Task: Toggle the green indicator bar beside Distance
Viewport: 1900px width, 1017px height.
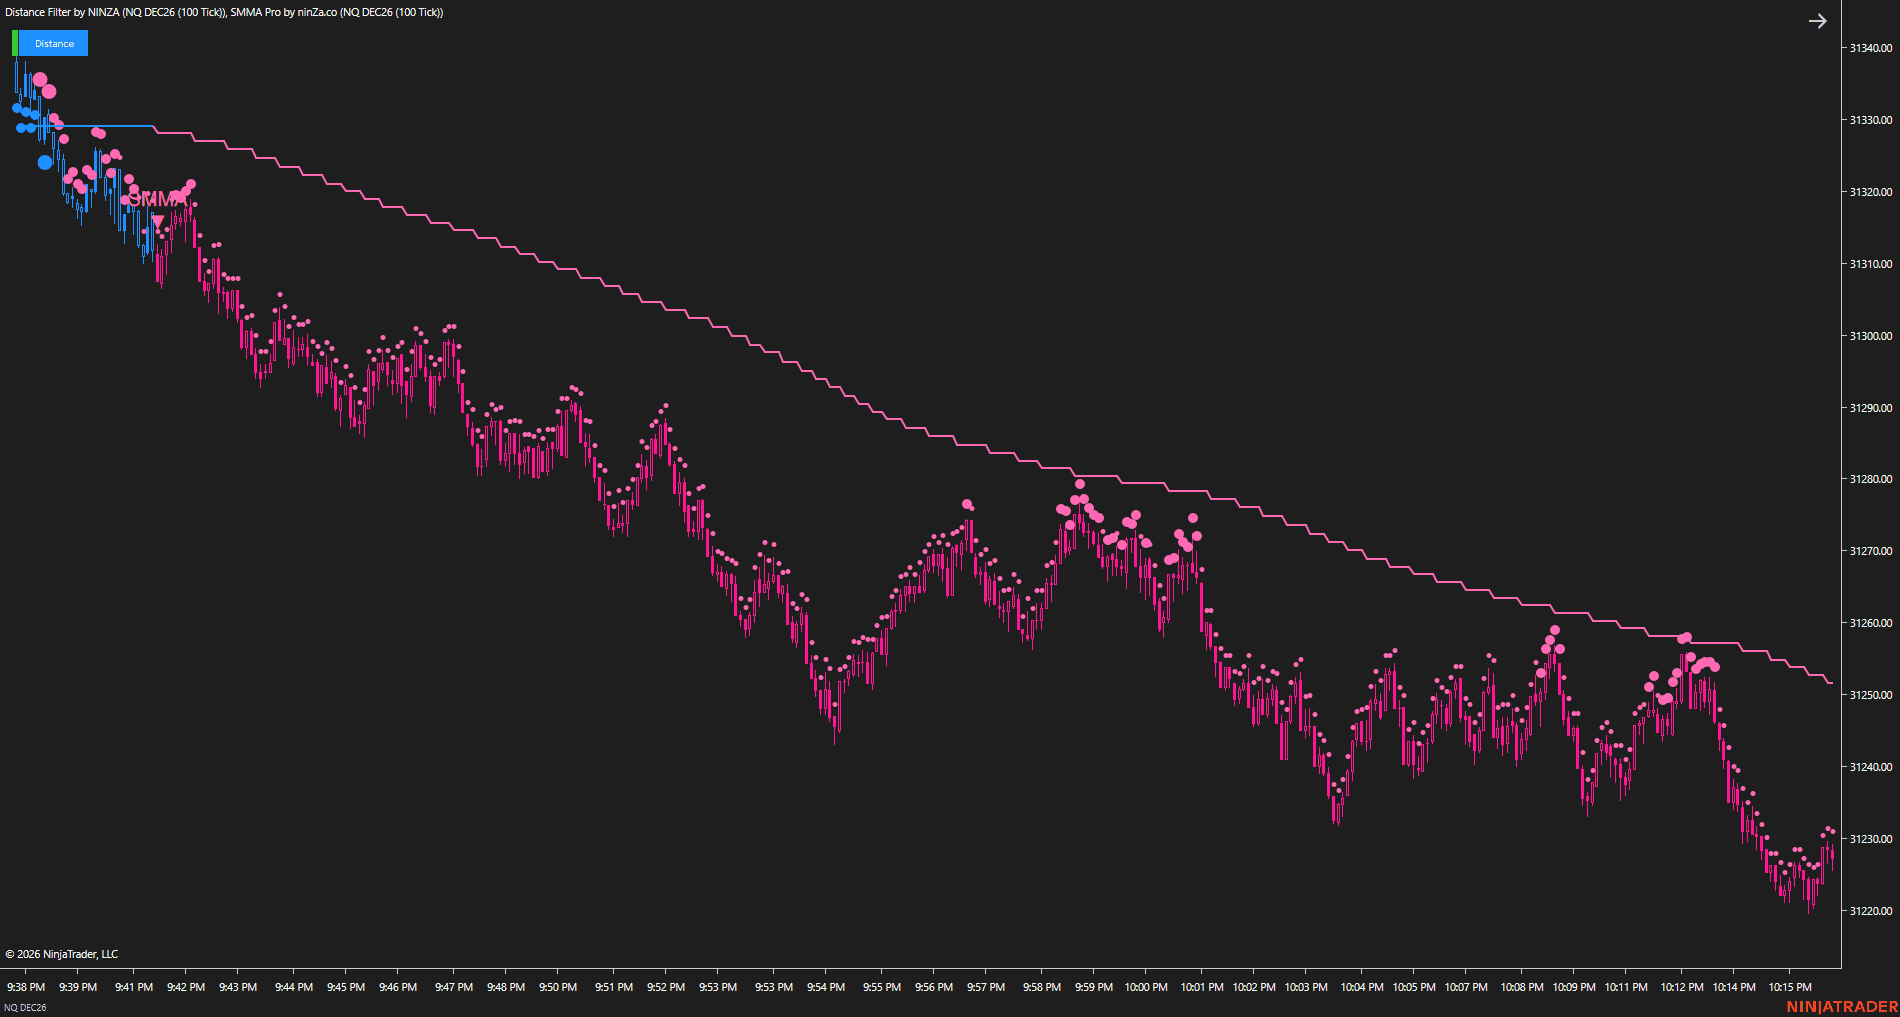Action: [15, 43]
